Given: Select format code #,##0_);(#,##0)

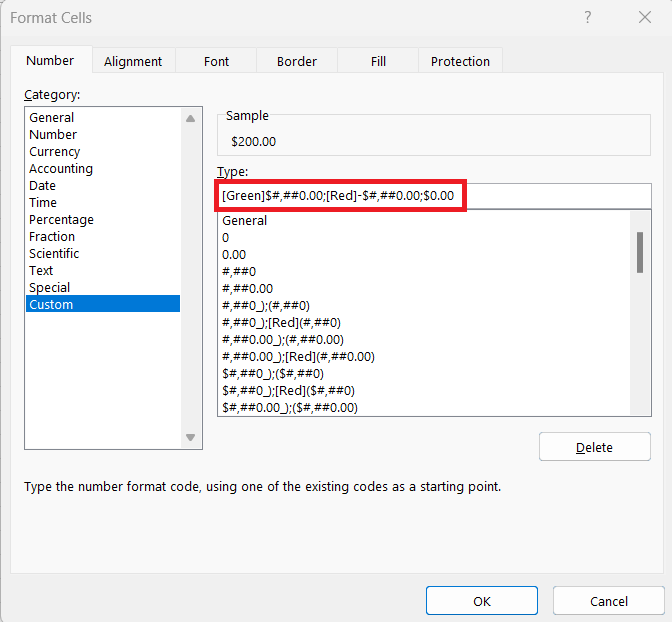Looking at the screenshot, I should 424,306.
